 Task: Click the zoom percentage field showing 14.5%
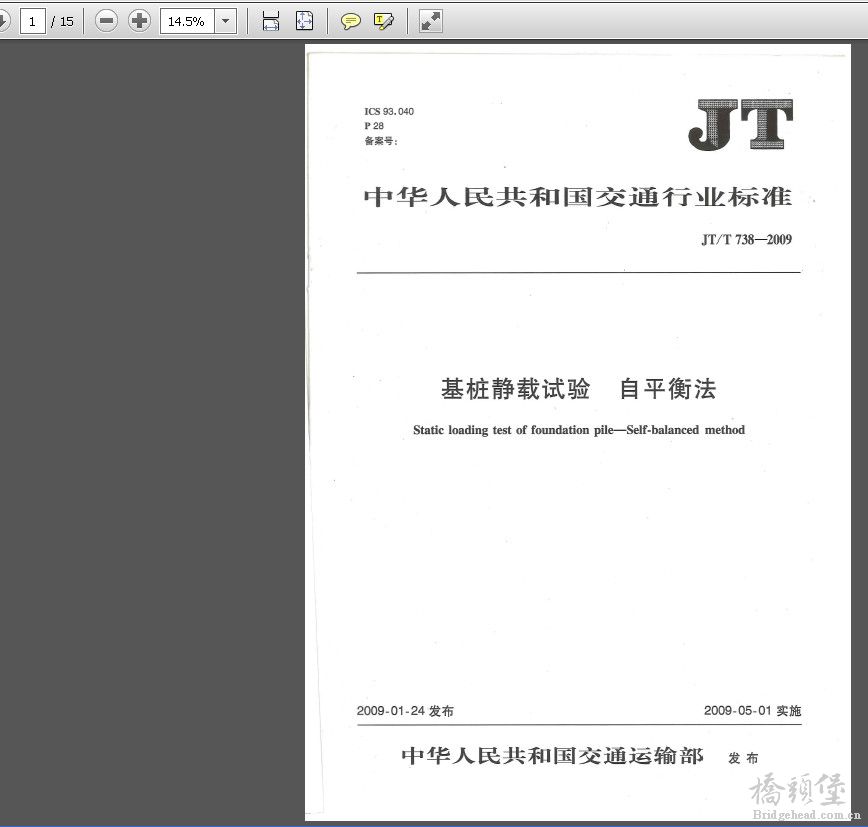187,22
